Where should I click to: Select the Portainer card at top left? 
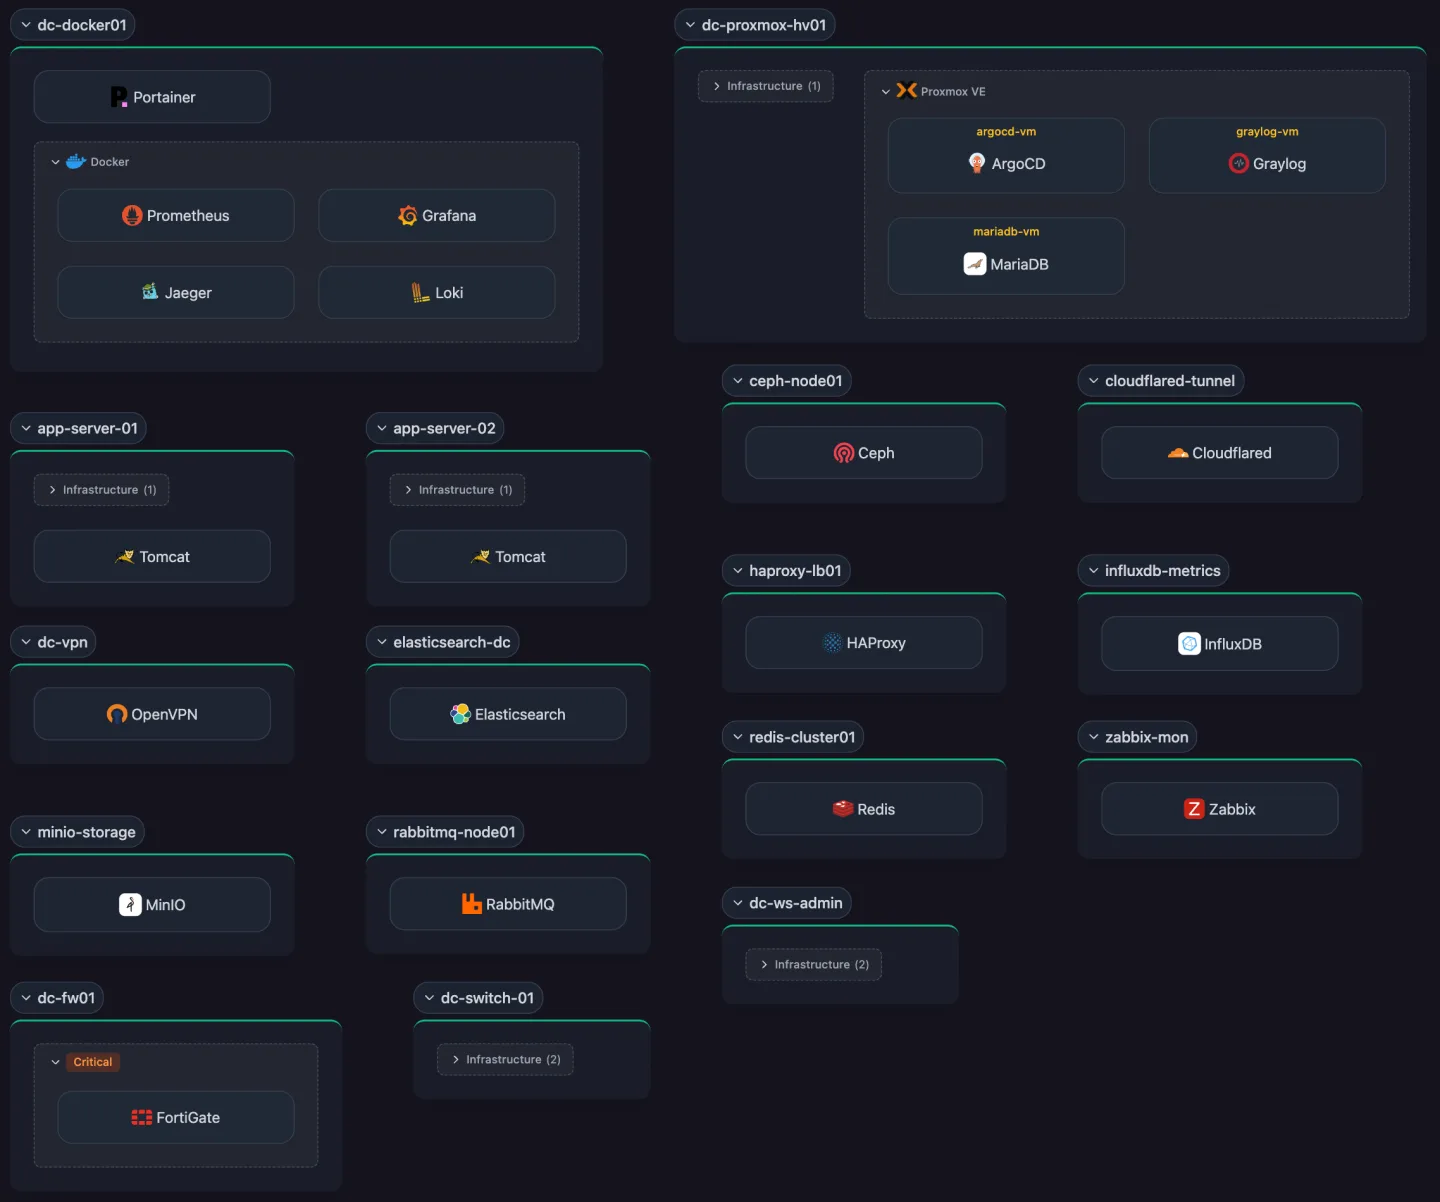151,96
